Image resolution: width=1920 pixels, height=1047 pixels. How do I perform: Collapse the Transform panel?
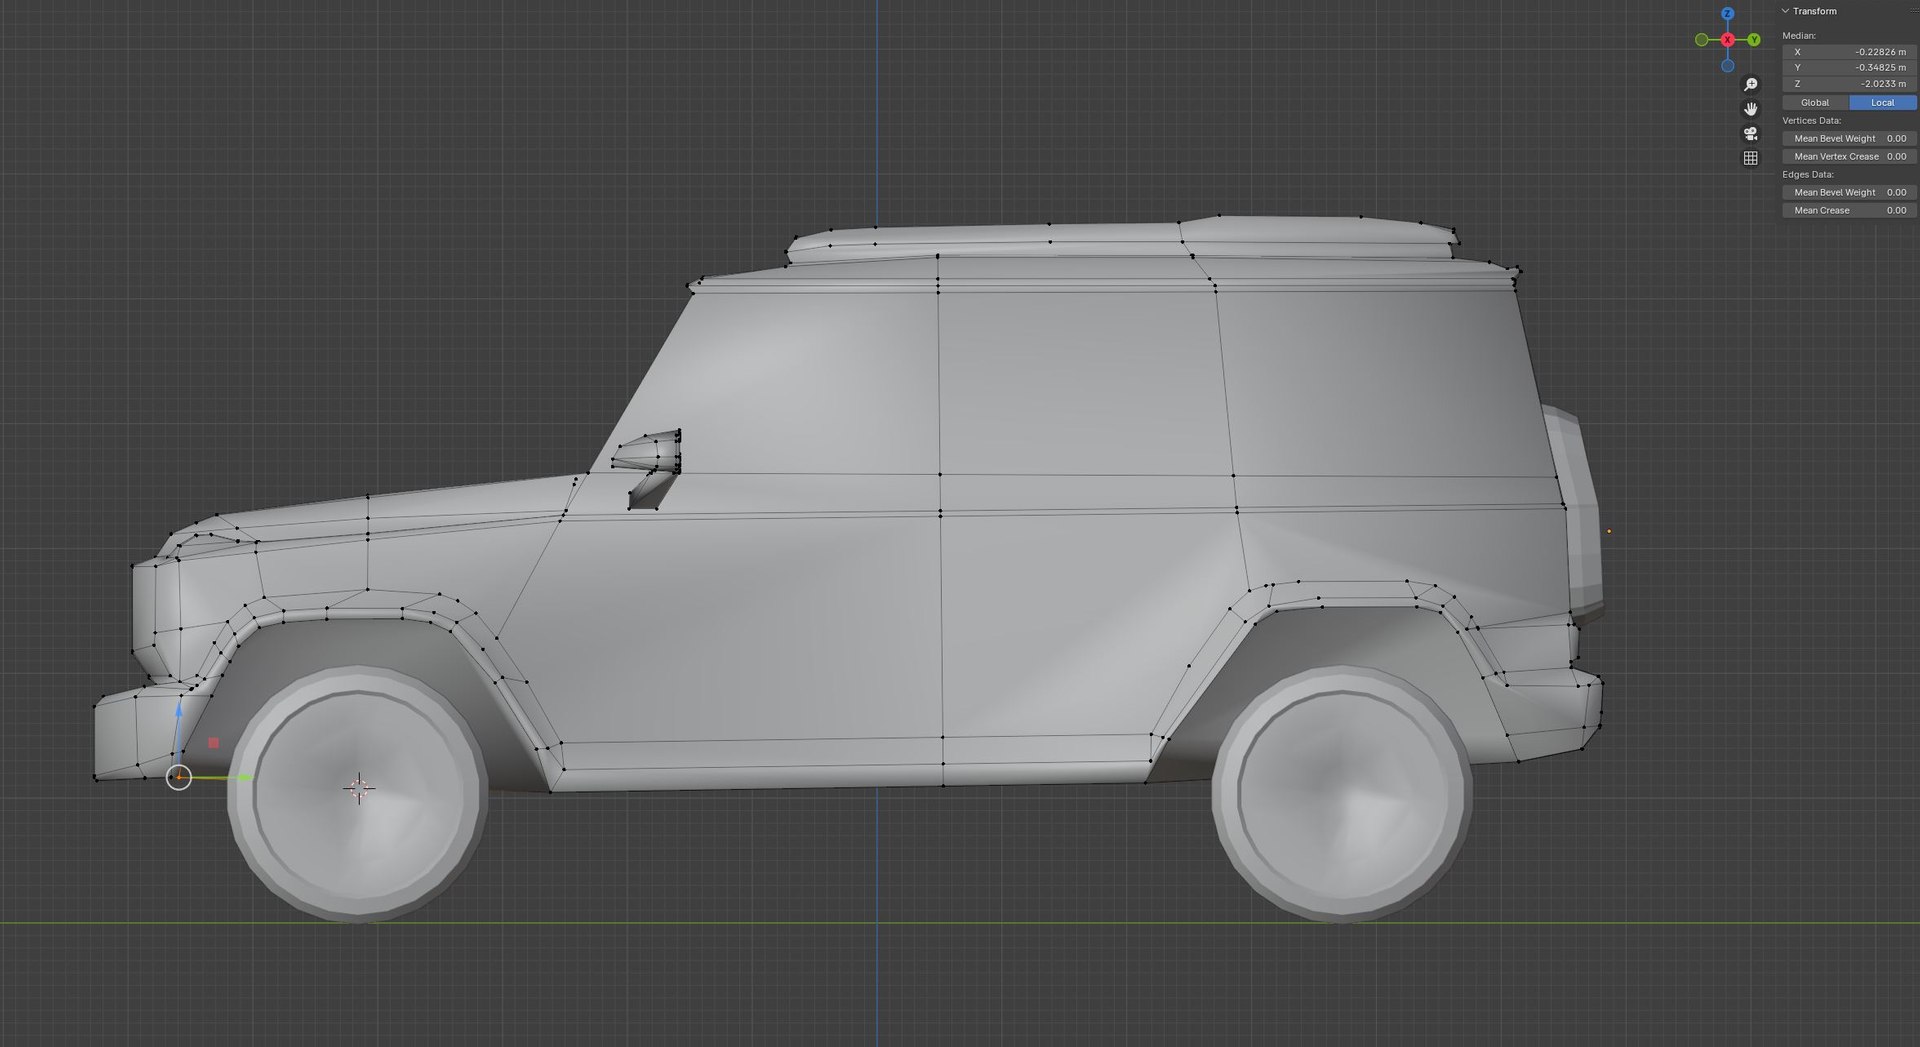[1786, 11]
